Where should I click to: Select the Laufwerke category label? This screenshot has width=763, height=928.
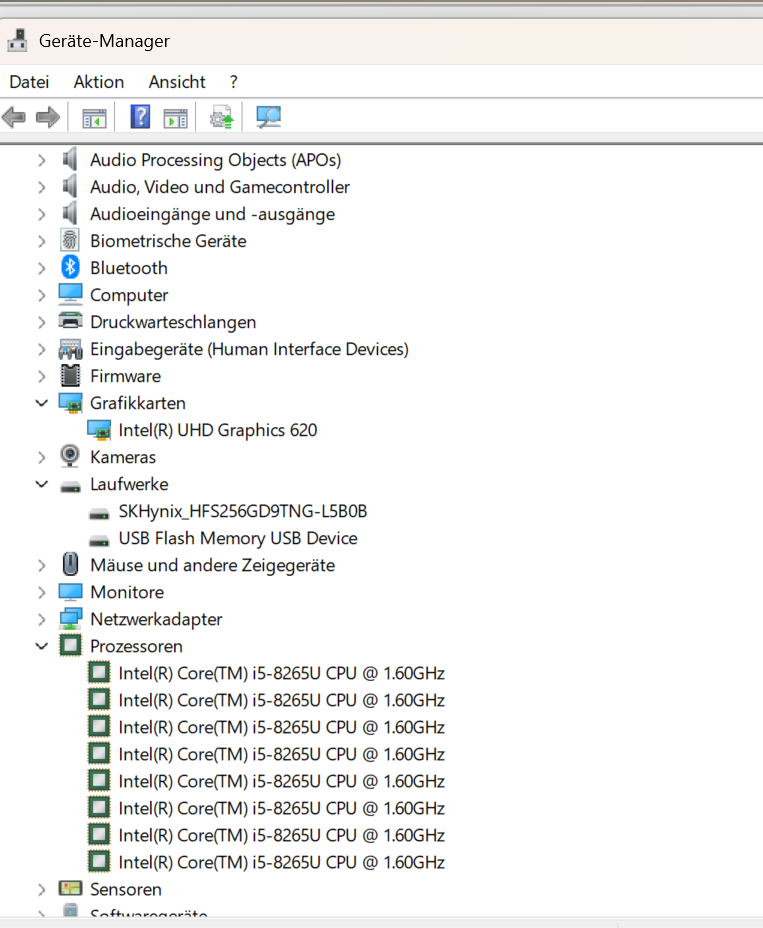click(x=129, y=485)
